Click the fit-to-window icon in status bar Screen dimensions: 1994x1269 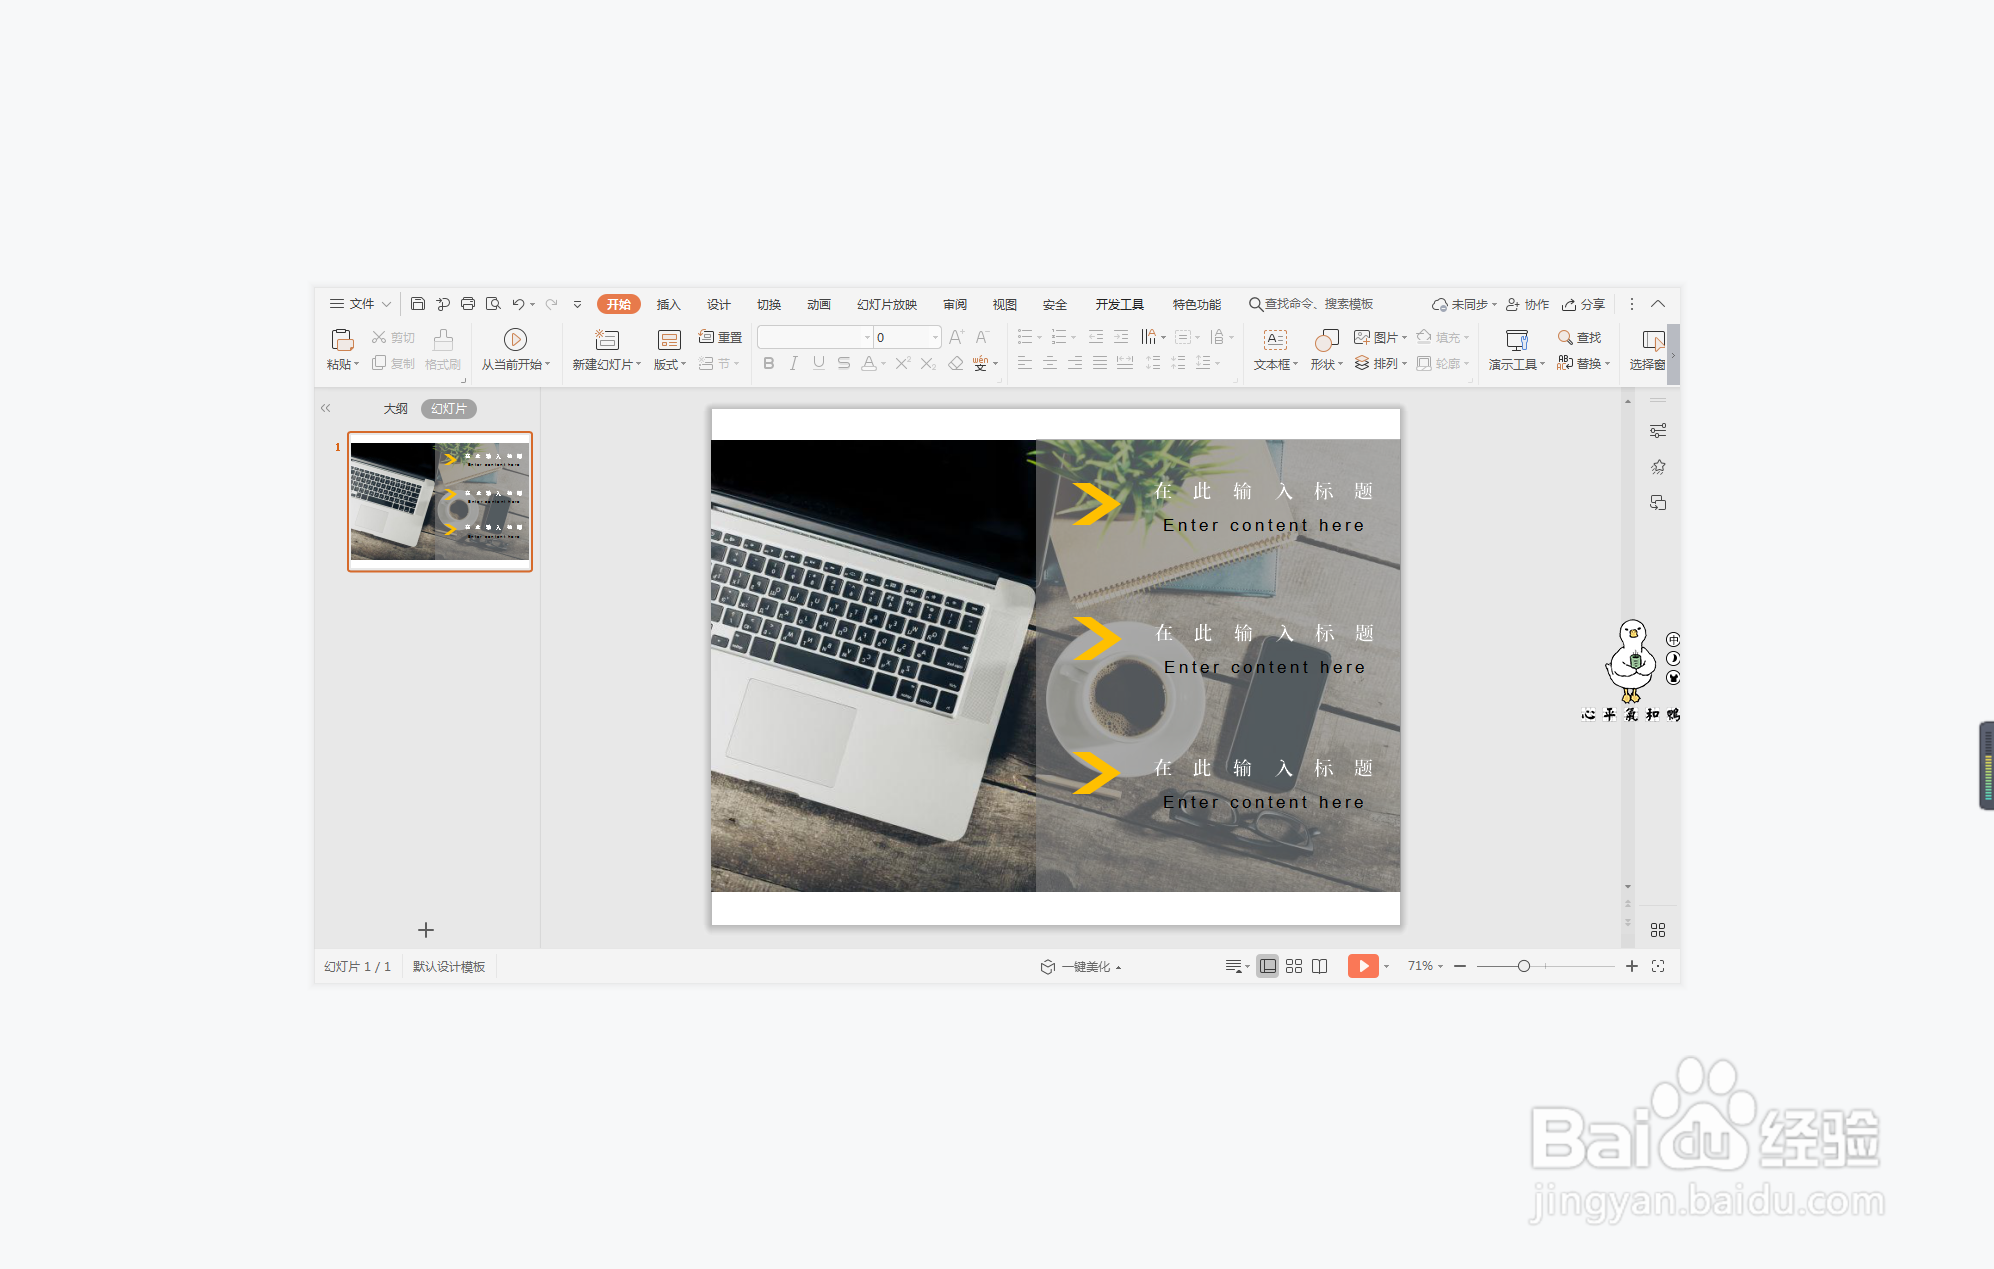click(x=1658, y=966)
